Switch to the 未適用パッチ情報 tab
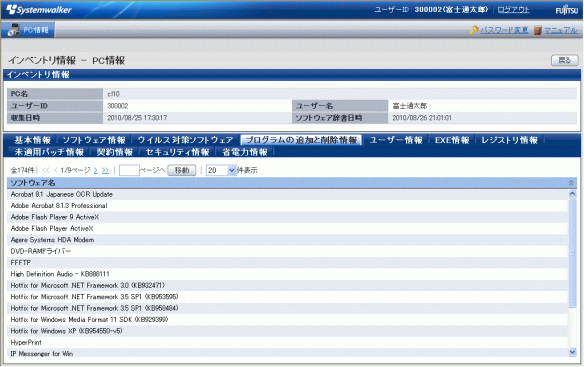584x367 pixels. coord(49,152)
